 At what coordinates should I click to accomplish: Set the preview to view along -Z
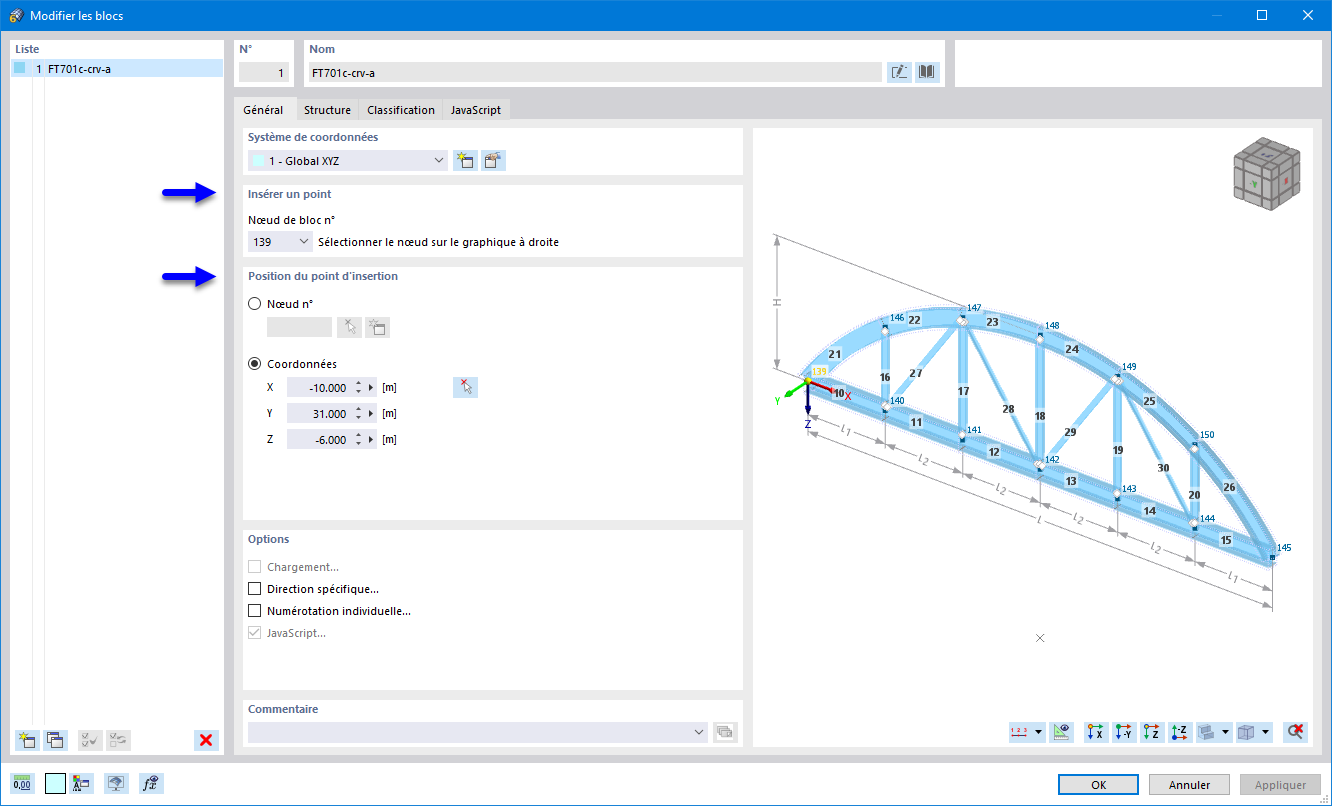[1180, 732]
